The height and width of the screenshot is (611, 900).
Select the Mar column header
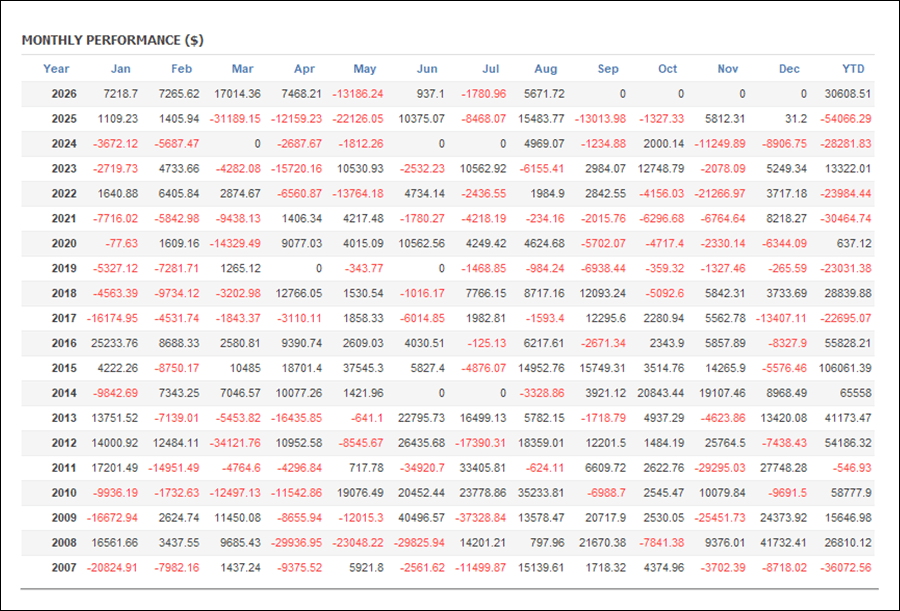243,69
